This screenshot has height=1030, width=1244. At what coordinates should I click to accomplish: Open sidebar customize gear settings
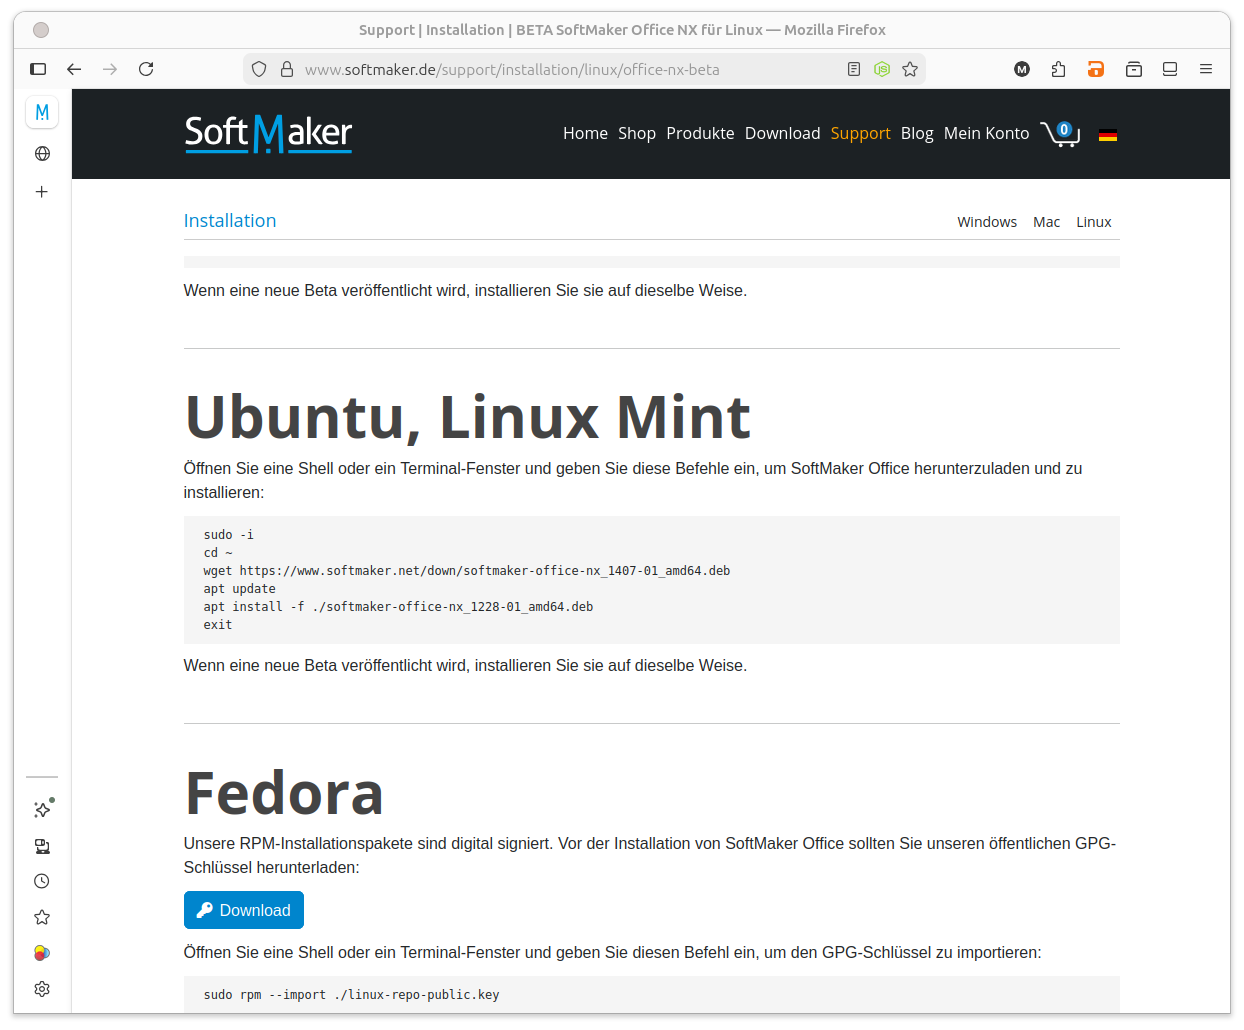click(42, 989)
